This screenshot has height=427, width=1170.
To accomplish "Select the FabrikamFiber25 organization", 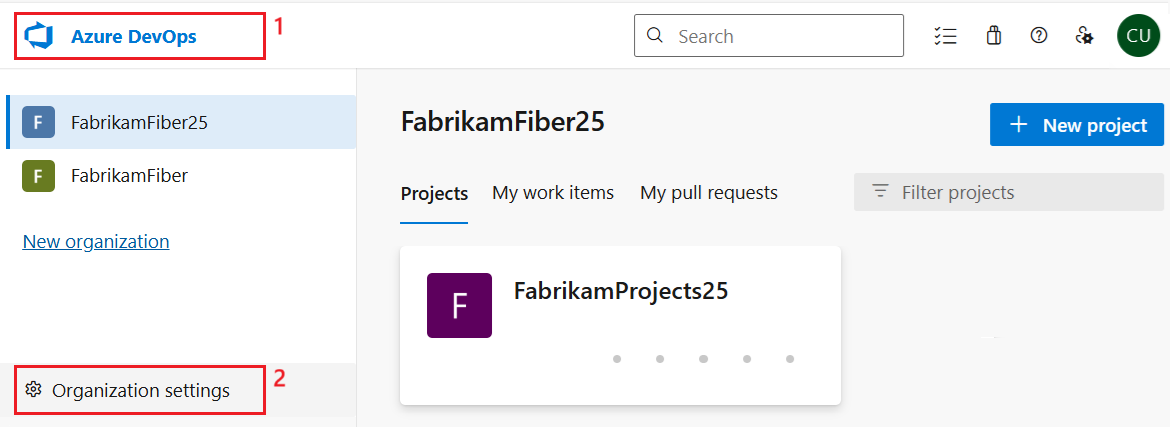I will [139, 123].
